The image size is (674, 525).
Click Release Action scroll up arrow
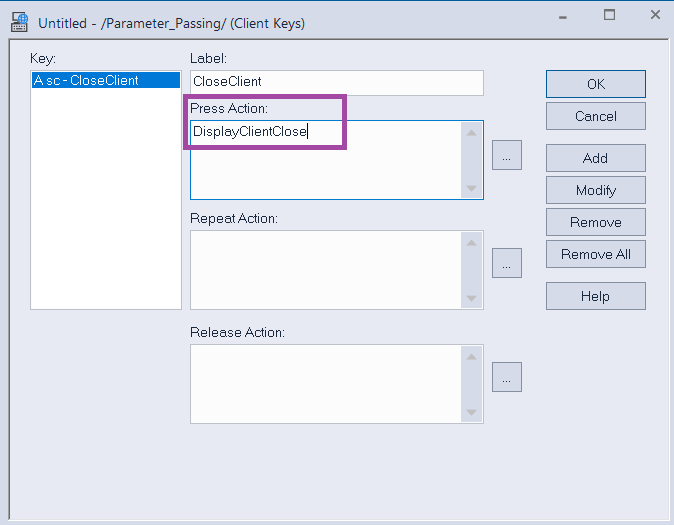coord(472,357)
